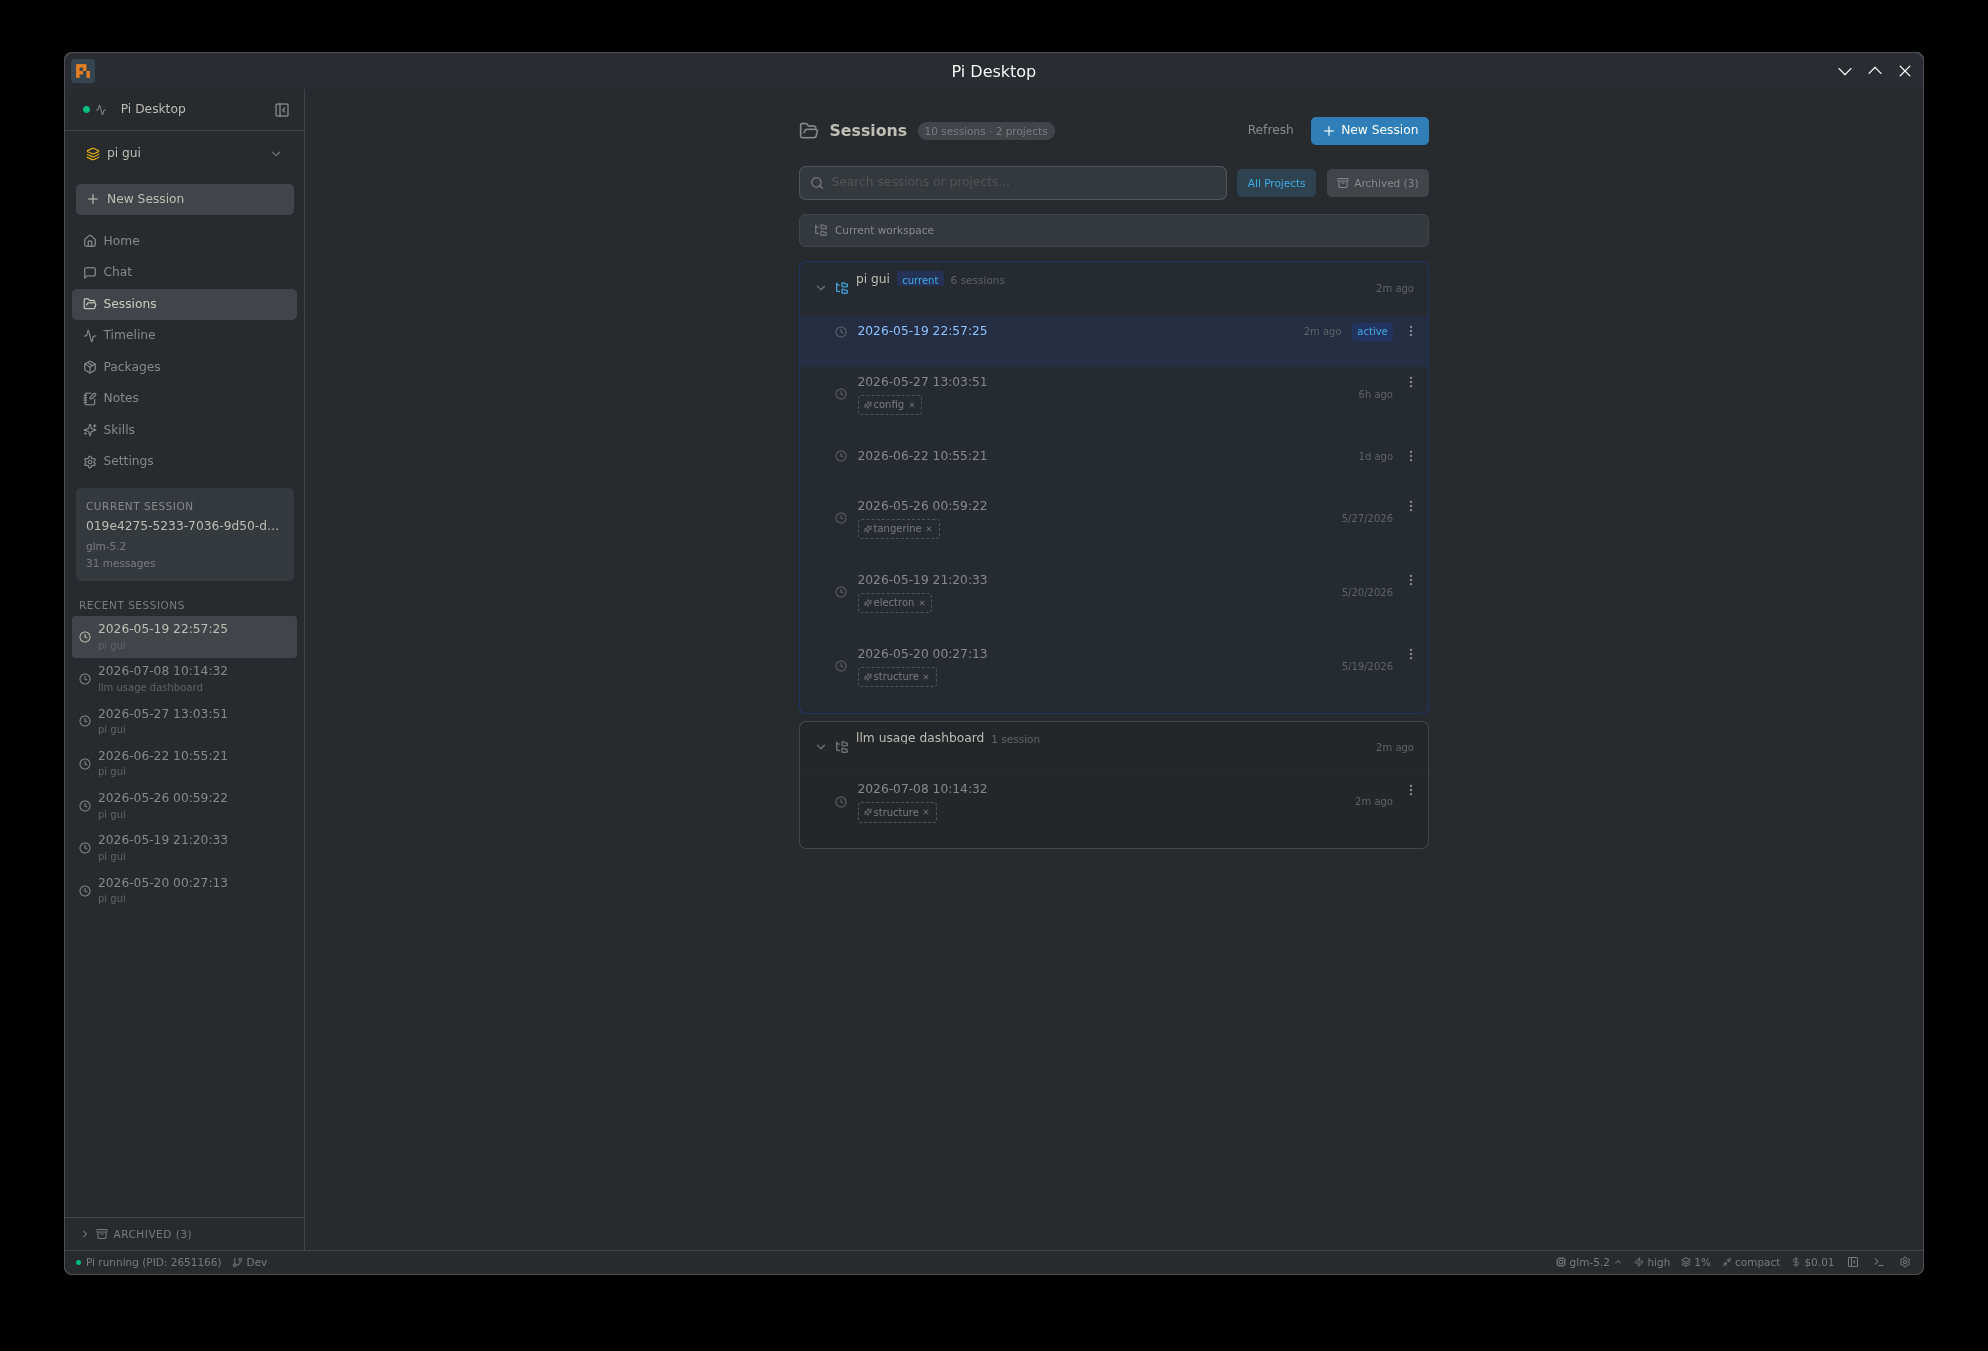Open settings gear in the status bar
This screenshot has height=1351, width=1988.
[x=1905, y=1262]
